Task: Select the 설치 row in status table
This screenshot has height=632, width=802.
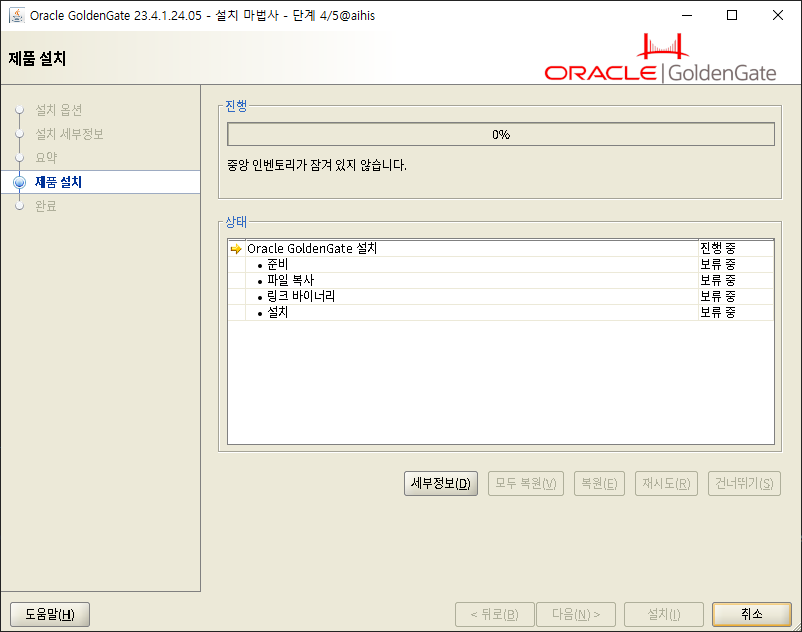Action: pos(501,312)
